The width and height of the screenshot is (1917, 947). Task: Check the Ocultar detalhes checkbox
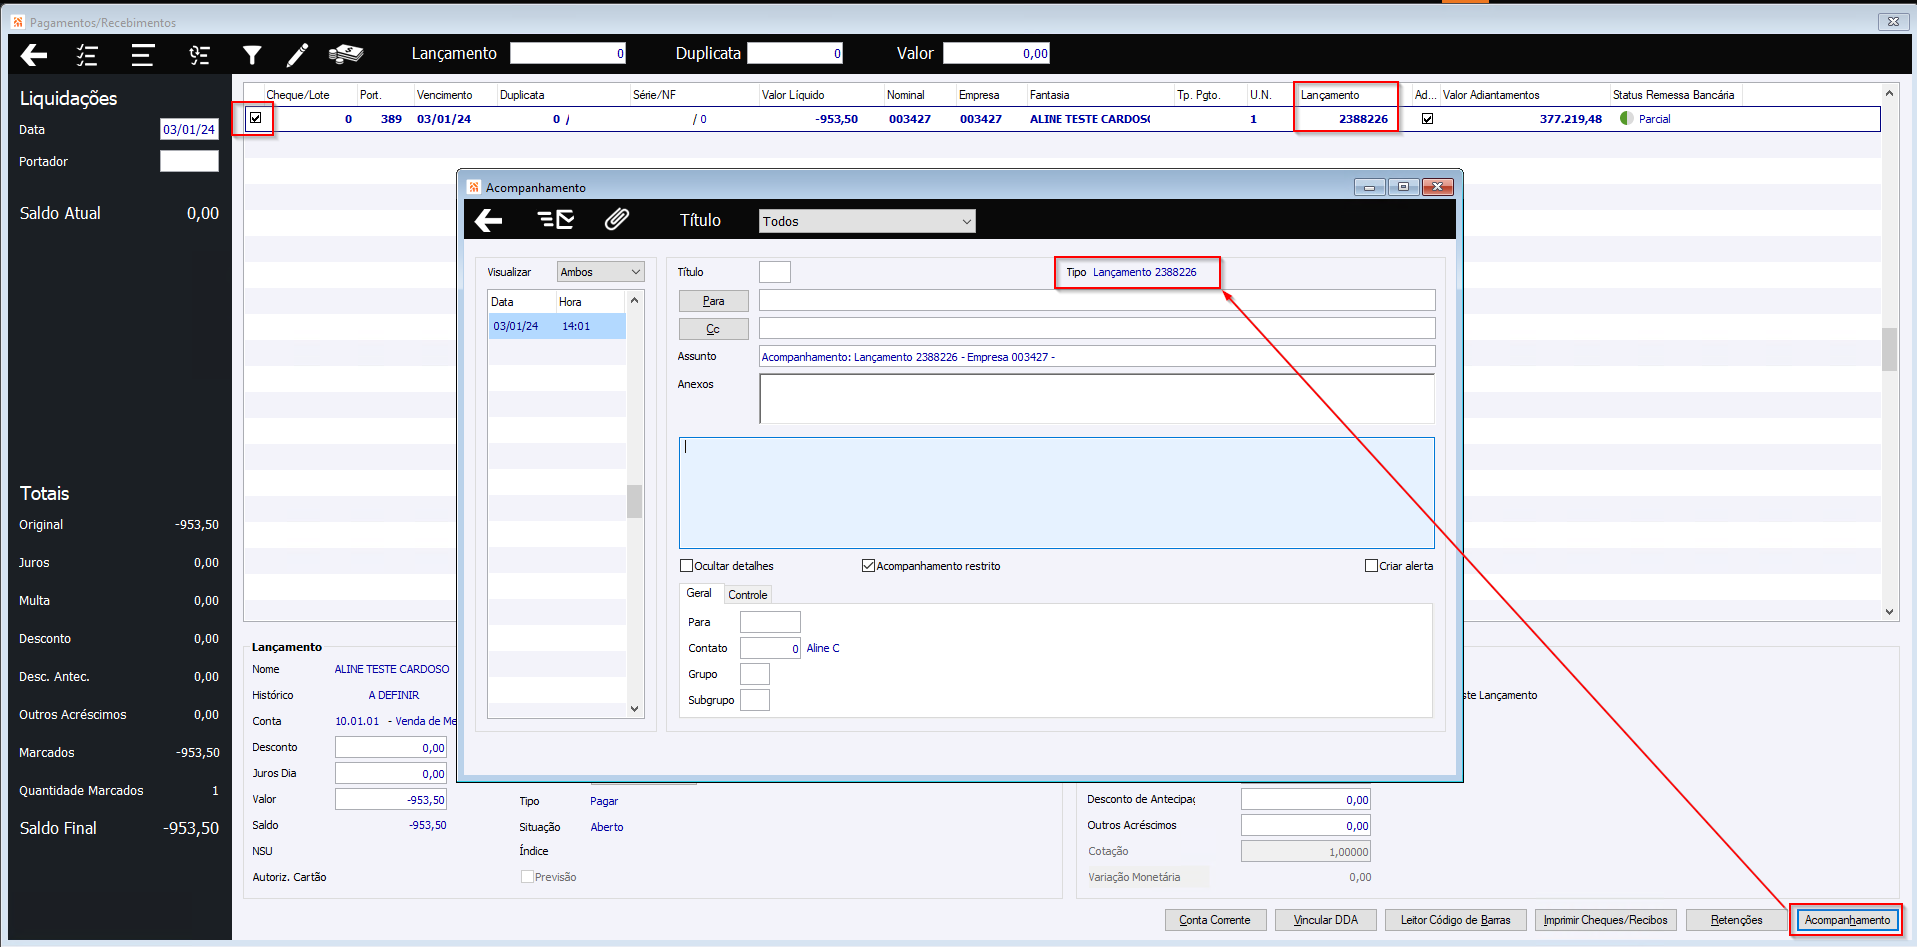686,566
